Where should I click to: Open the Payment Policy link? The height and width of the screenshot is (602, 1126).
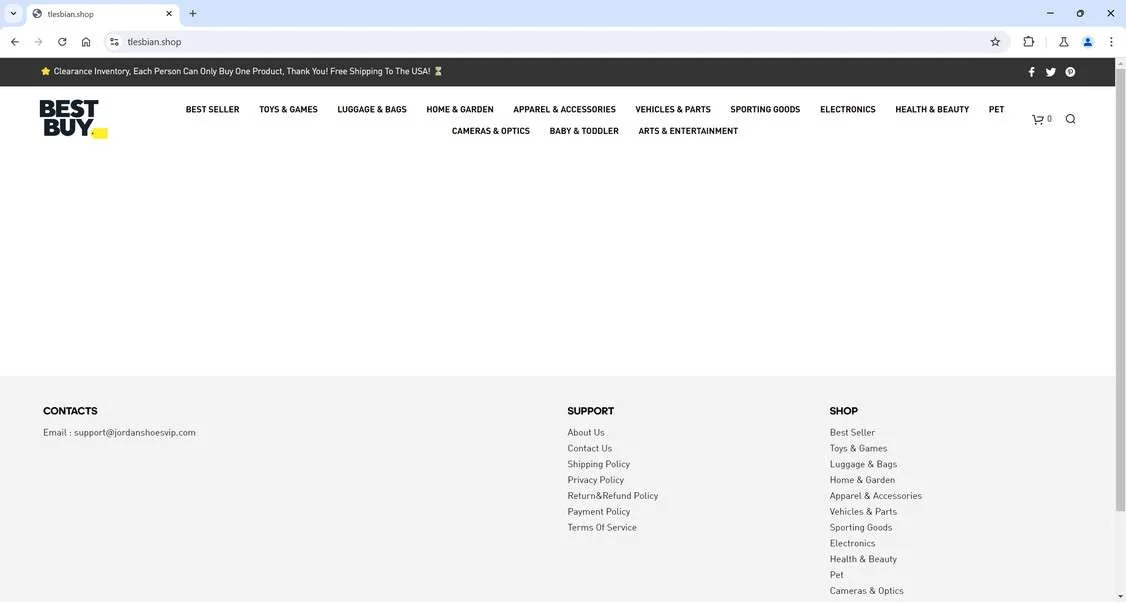point(599,511)
